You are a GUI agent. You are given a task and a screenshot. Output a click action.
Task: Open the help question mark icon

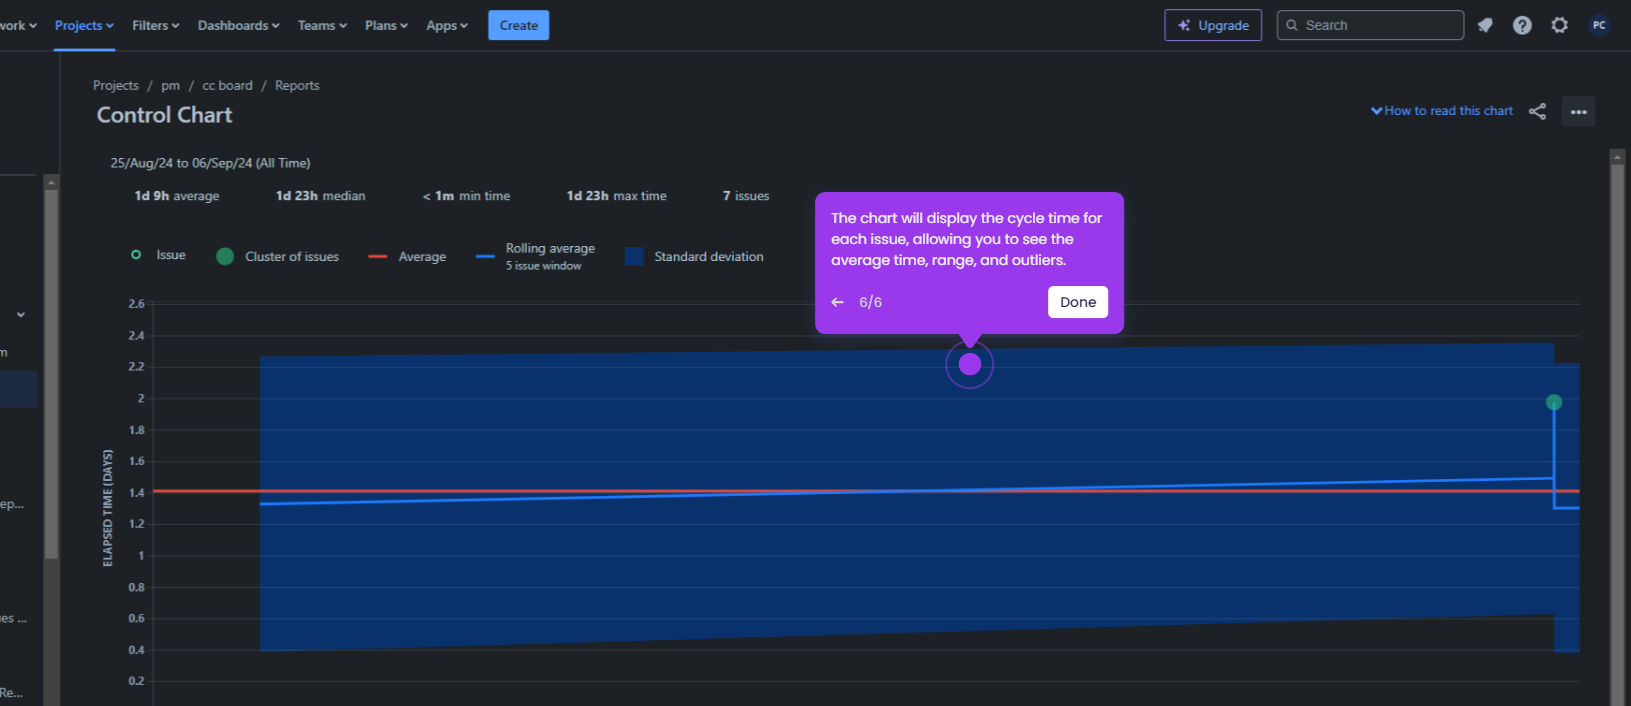[1522, 25]
